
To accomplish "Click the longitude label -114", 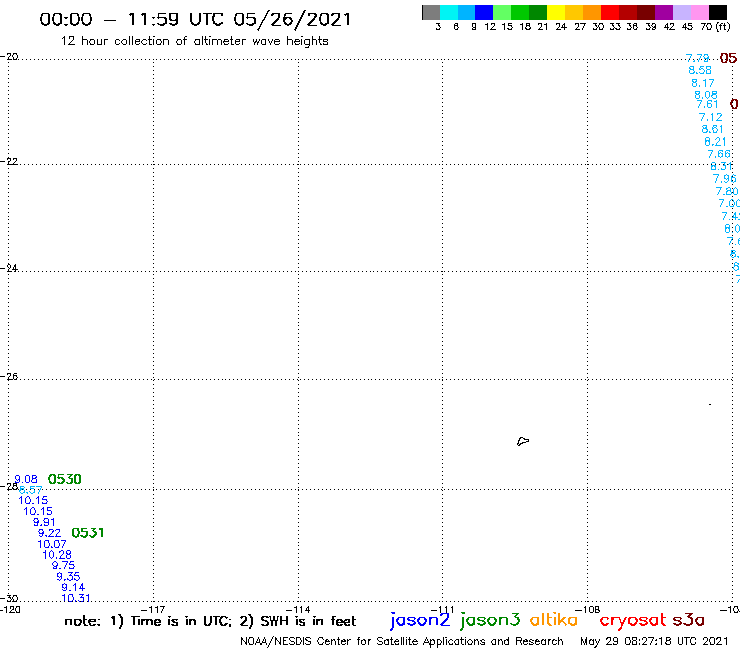I will (298, 609).
